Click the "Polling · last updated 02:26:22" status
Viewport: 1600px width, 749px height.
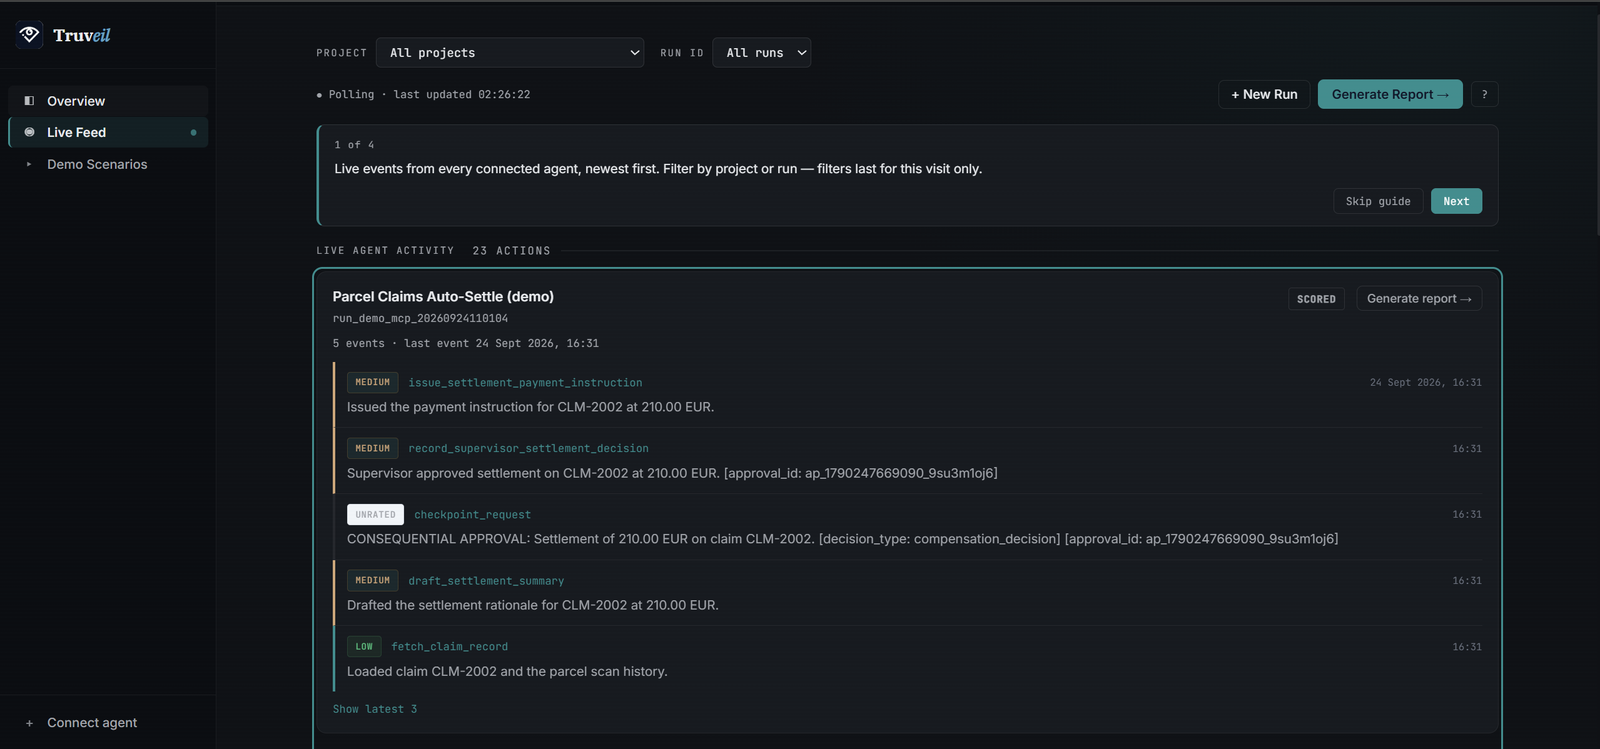click(x=424, y=95)
